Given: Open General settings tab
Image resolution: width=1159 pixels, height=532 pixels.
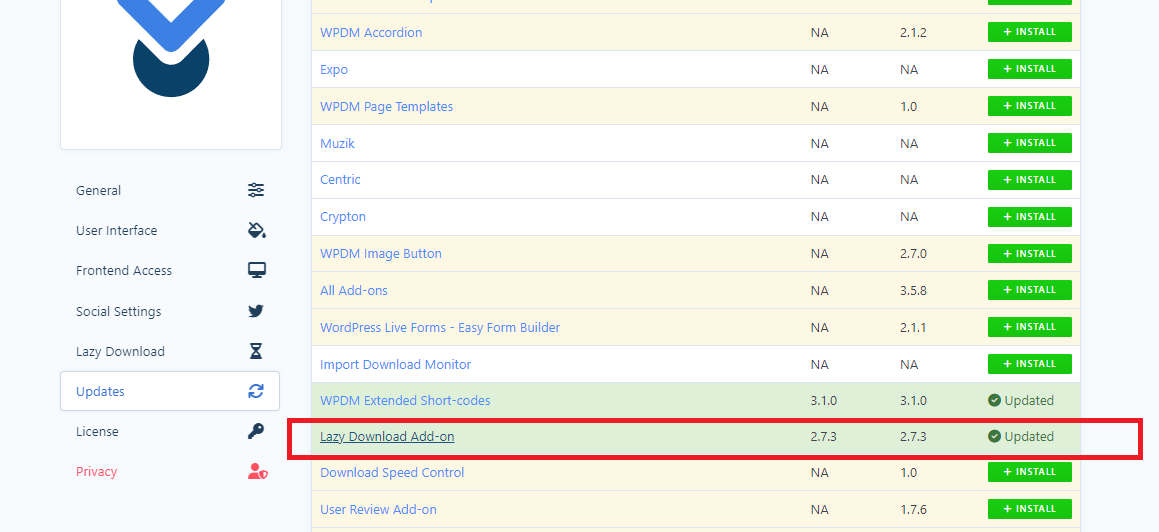Looking at the screenshot, I should pos(170,191).
